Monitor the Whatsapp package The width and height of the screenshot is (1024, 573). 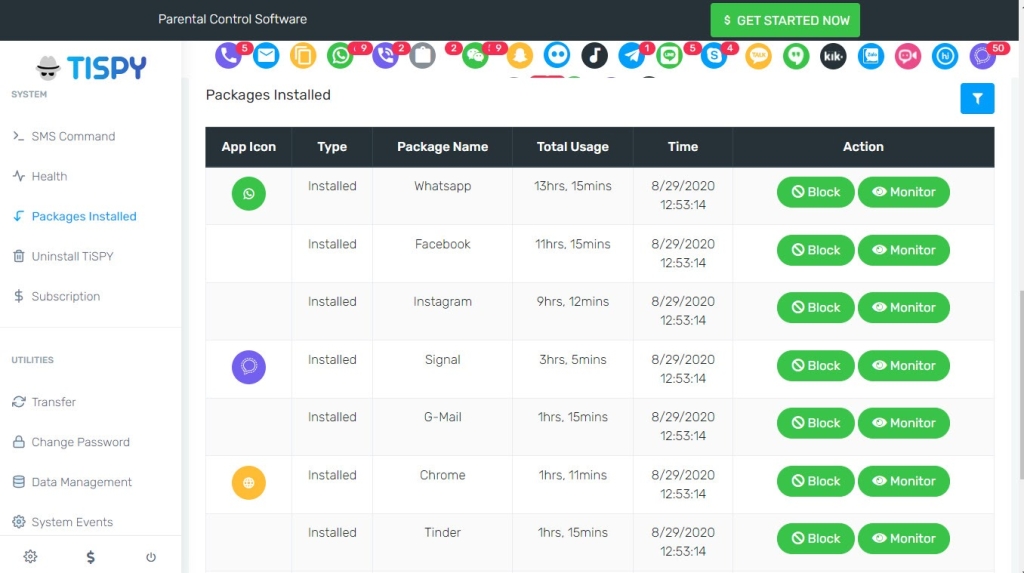click(904, 192)
